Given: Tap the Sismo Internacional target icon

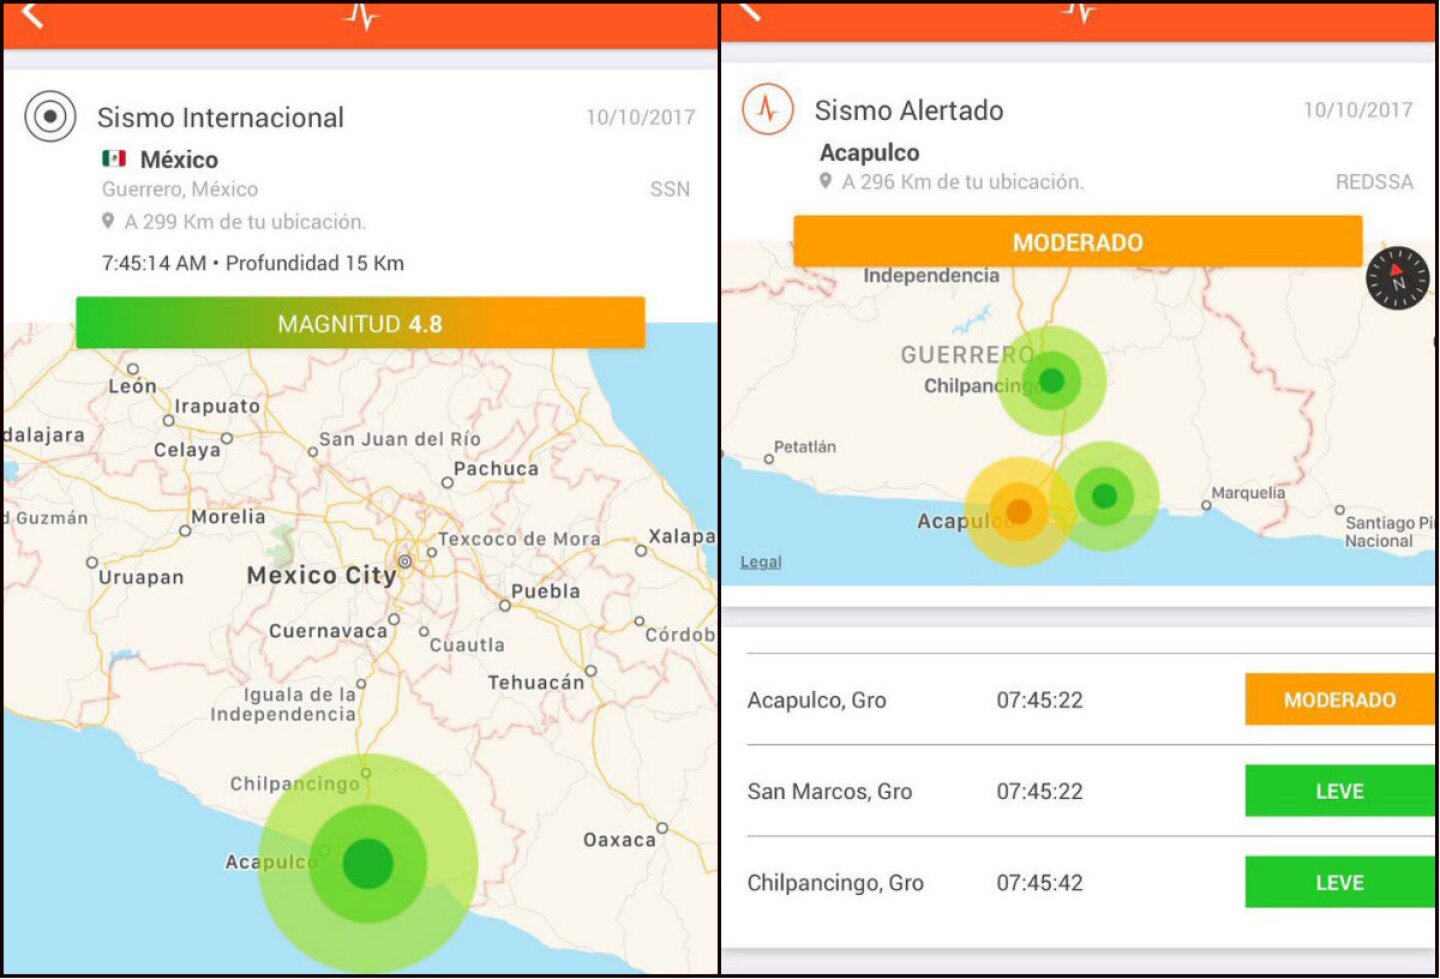Looking at the screenshot, I should tap(50, 116).
